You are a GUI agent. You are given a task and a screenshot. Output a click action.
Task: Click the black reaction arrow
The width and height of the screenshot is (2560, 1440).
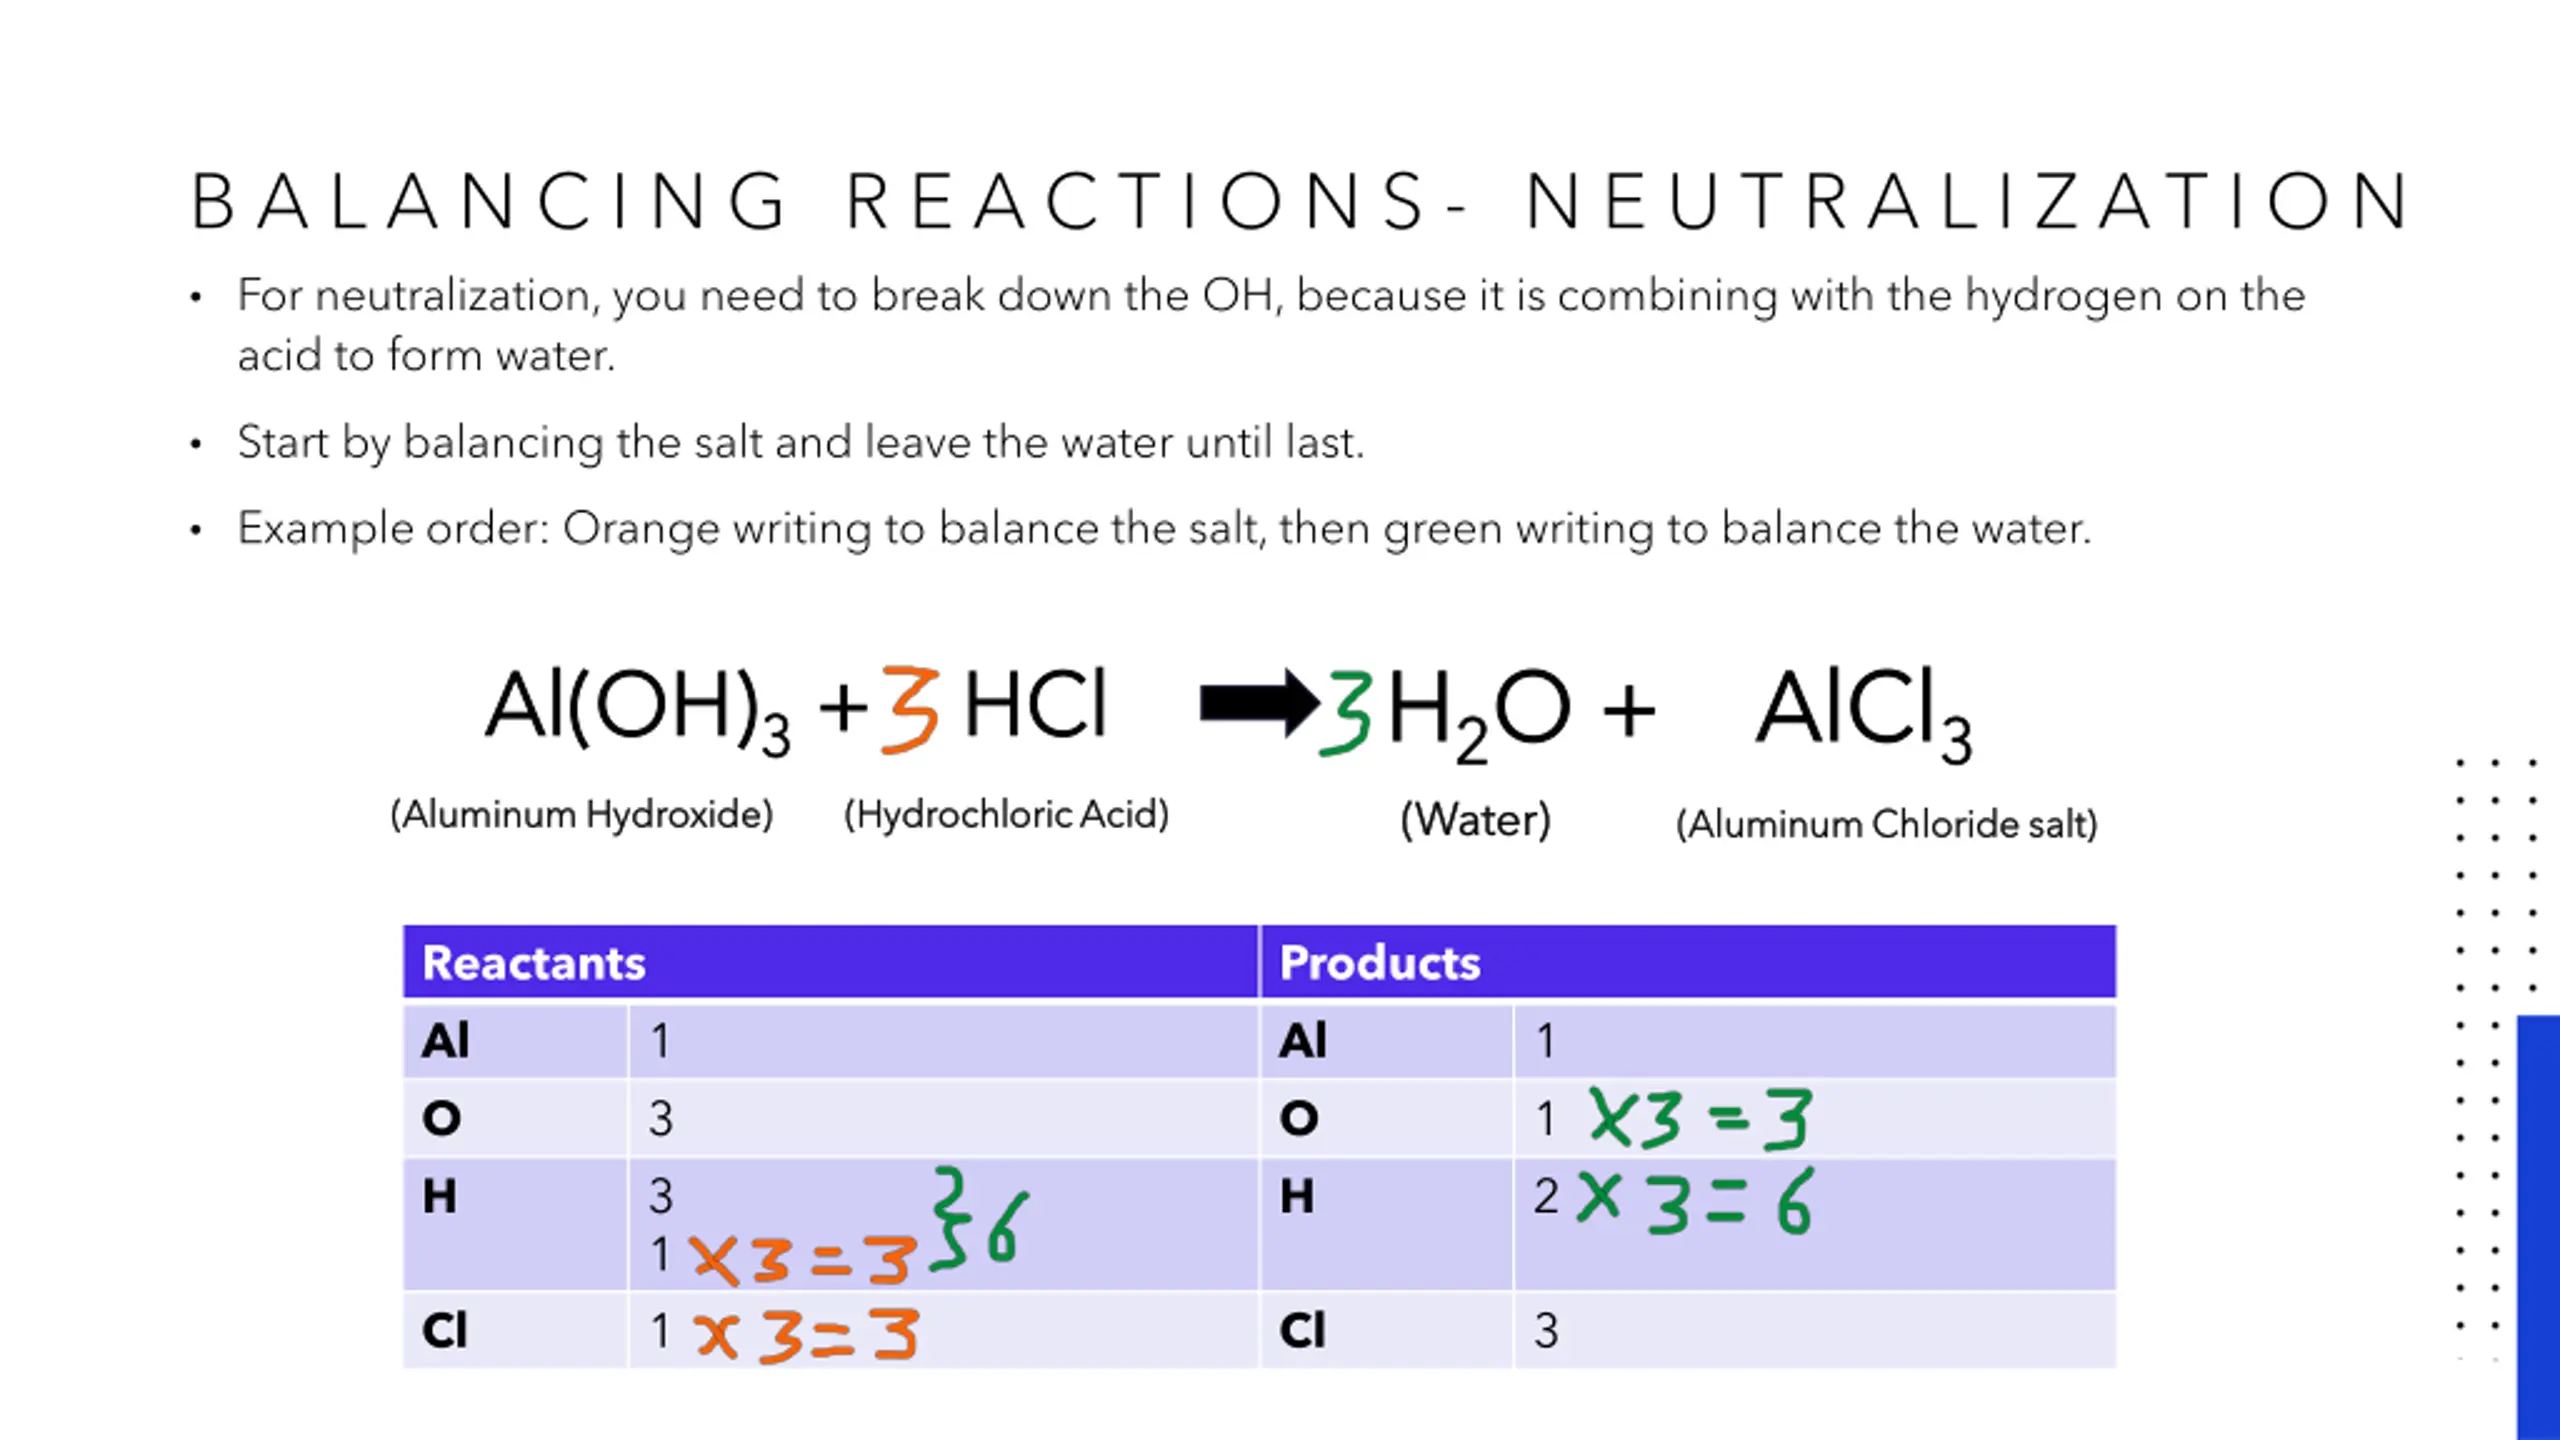pos(1259,703)
